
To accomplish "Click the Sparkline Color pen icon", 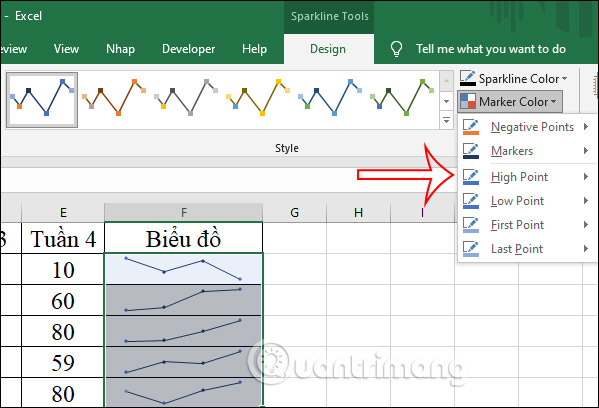I will tap(468, 78).
